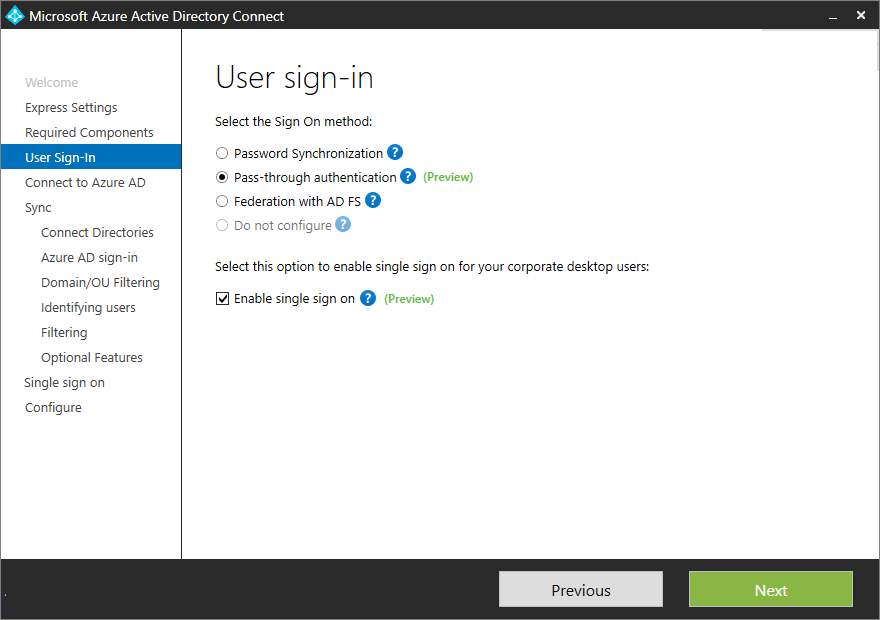
Task: Select the User Sign-In step
Action: 91,157
